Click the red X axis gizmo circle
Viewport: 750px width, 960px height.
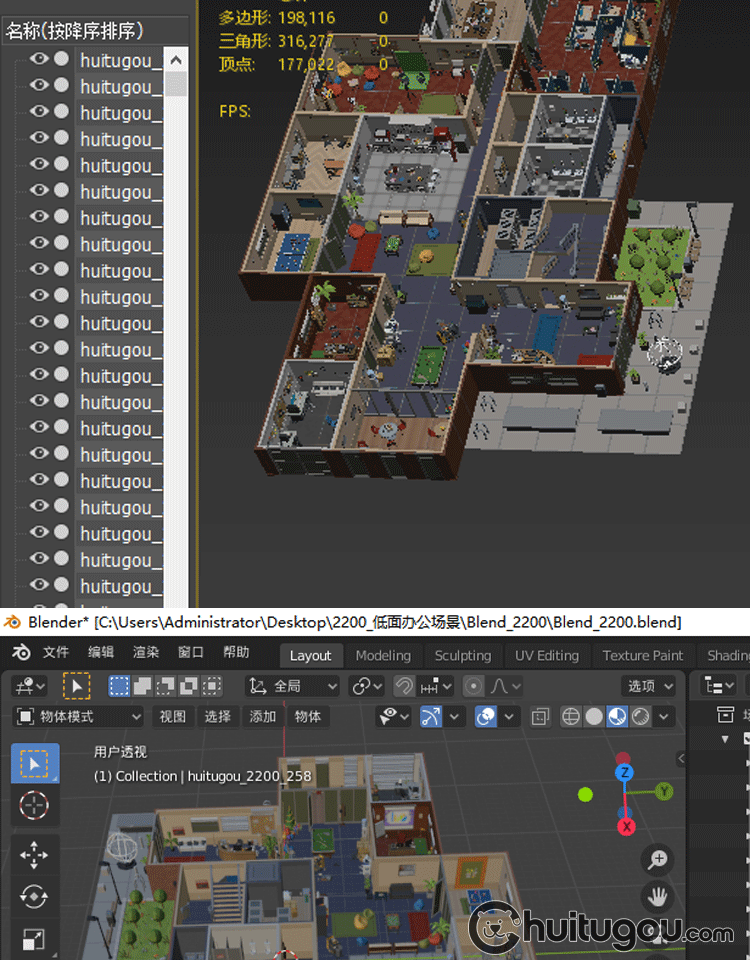pyautogui.click(x=627, y=827)
